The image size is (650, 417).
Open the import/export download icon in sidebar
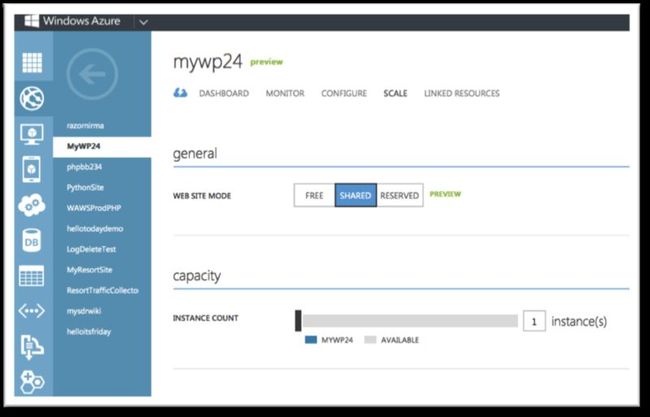point(32,347)
